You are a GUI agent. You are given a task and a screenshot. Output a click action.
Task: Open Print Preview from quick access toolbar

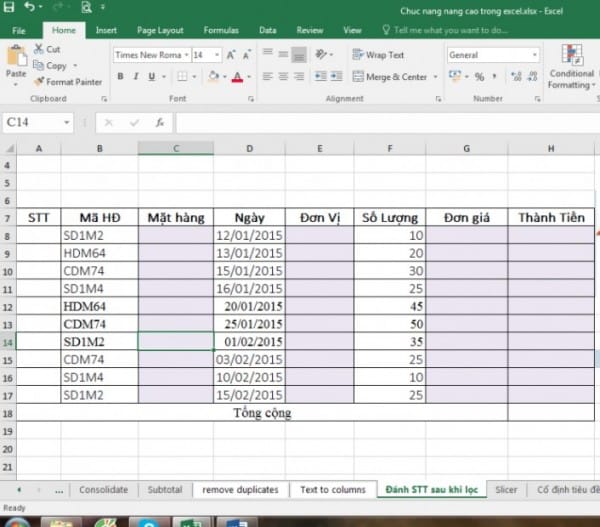pos(86,7)
